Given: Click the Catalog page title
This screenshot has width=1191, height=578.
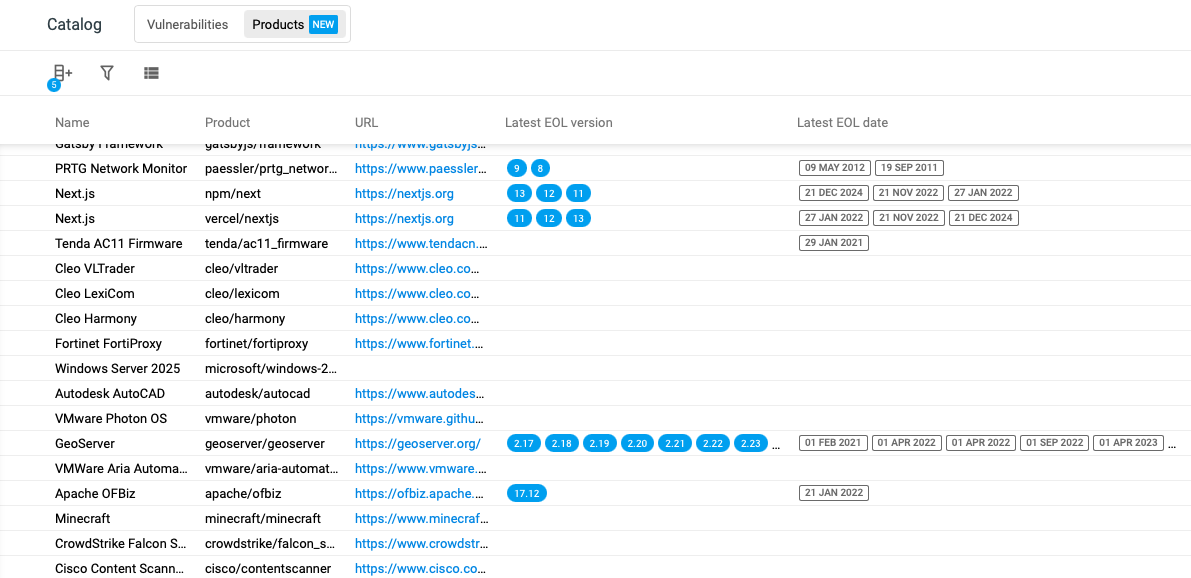Looking at the screenshot, I should tap(74, 24).
